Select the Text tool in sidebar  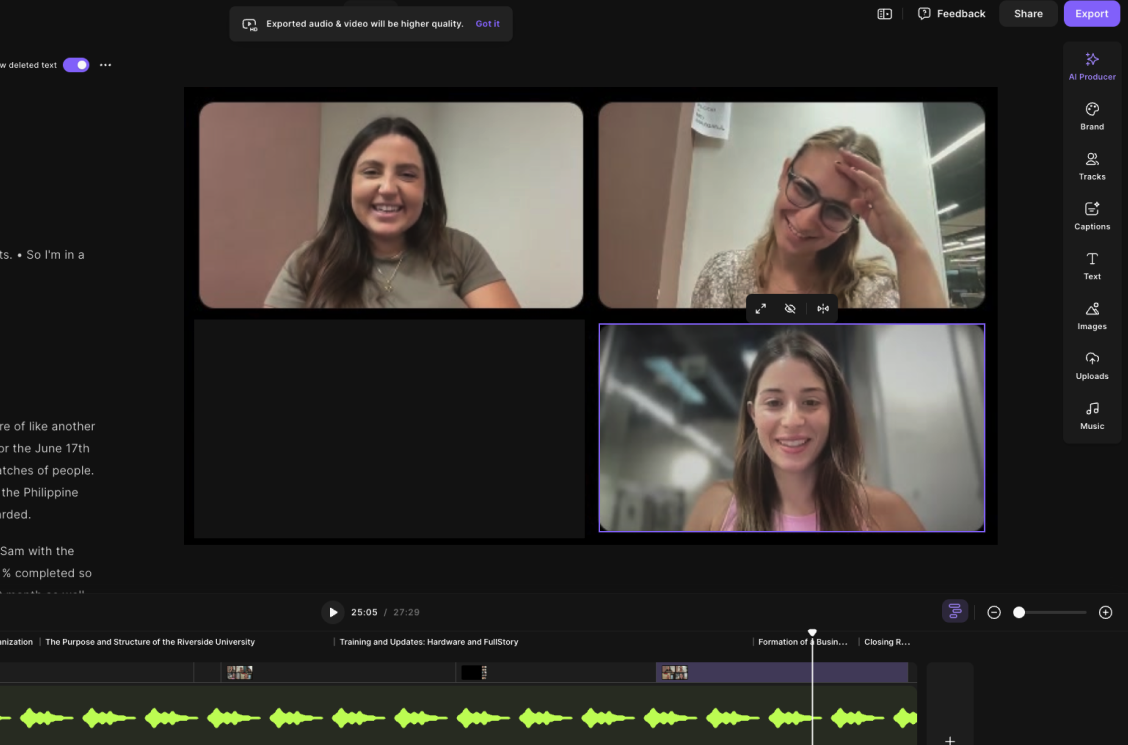1092,266
